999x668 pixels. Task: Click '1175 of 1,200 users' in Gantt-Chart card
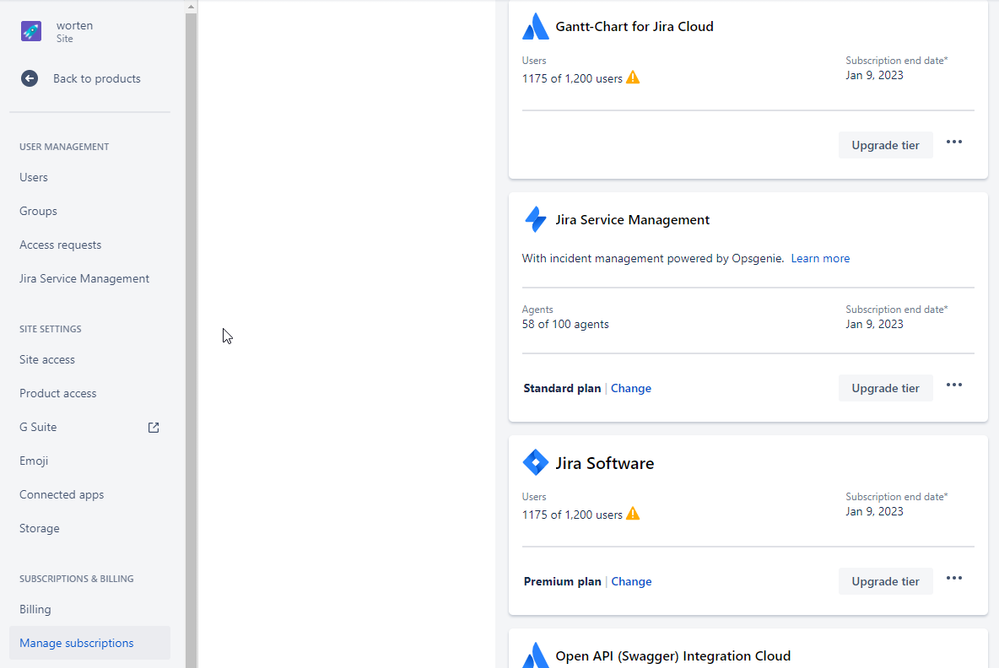572,78
